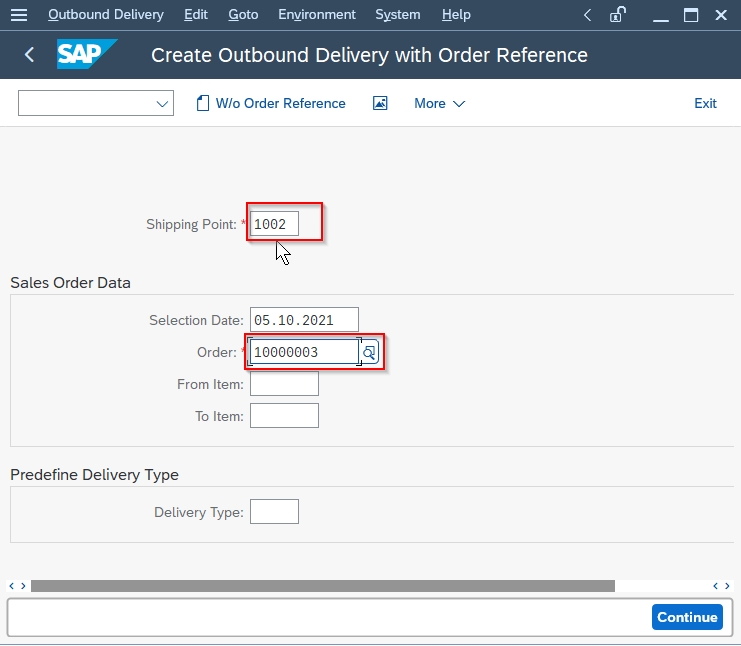741x646 pixels.
Task: Click the From Item input field
Action: [284, 383]
